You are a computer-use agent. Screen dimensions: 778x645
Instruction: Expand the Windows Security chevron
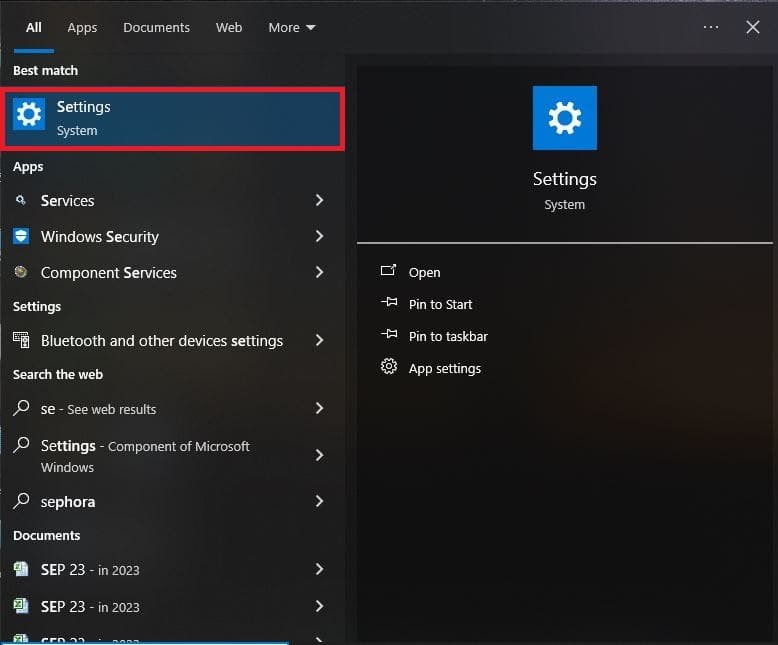pos(319,237)
